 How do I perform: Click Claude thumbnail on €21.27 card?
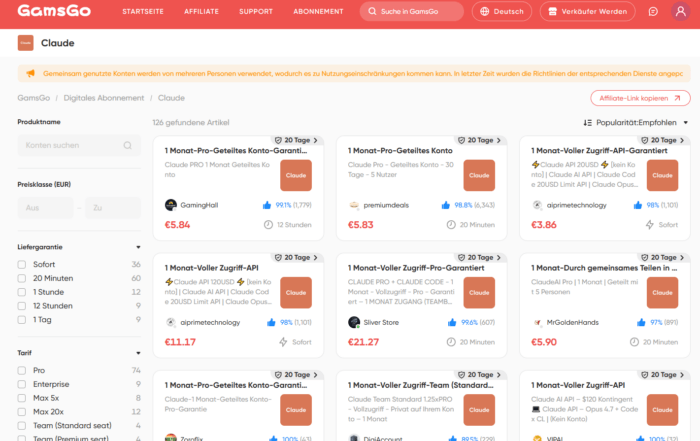479,293
